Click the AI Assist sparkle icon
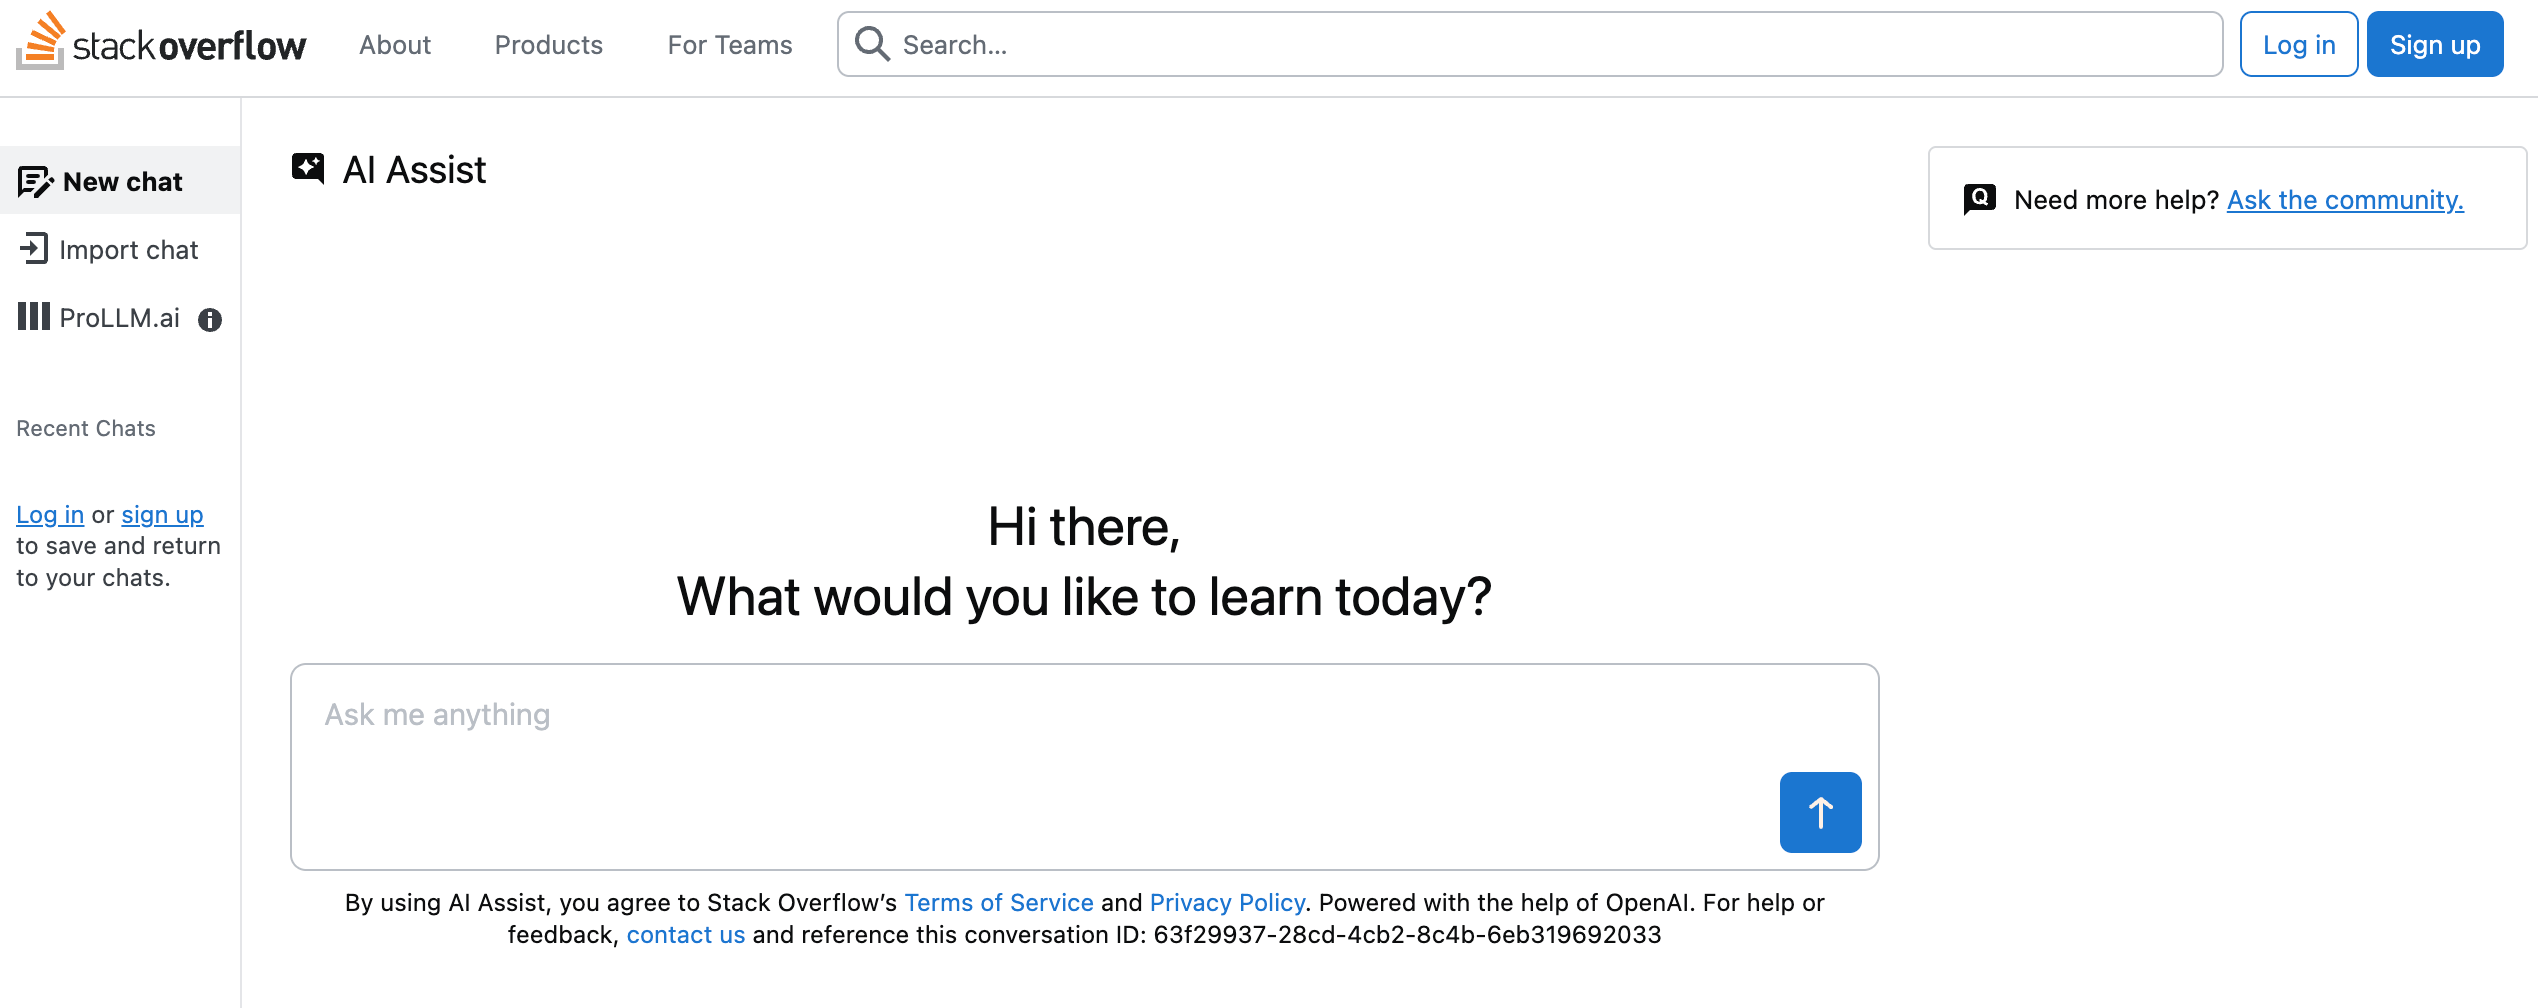 (308, 168)
